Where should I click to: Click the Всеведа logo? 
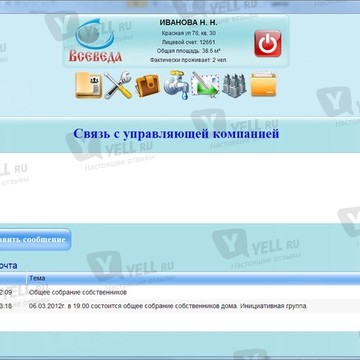coord(95,41)
